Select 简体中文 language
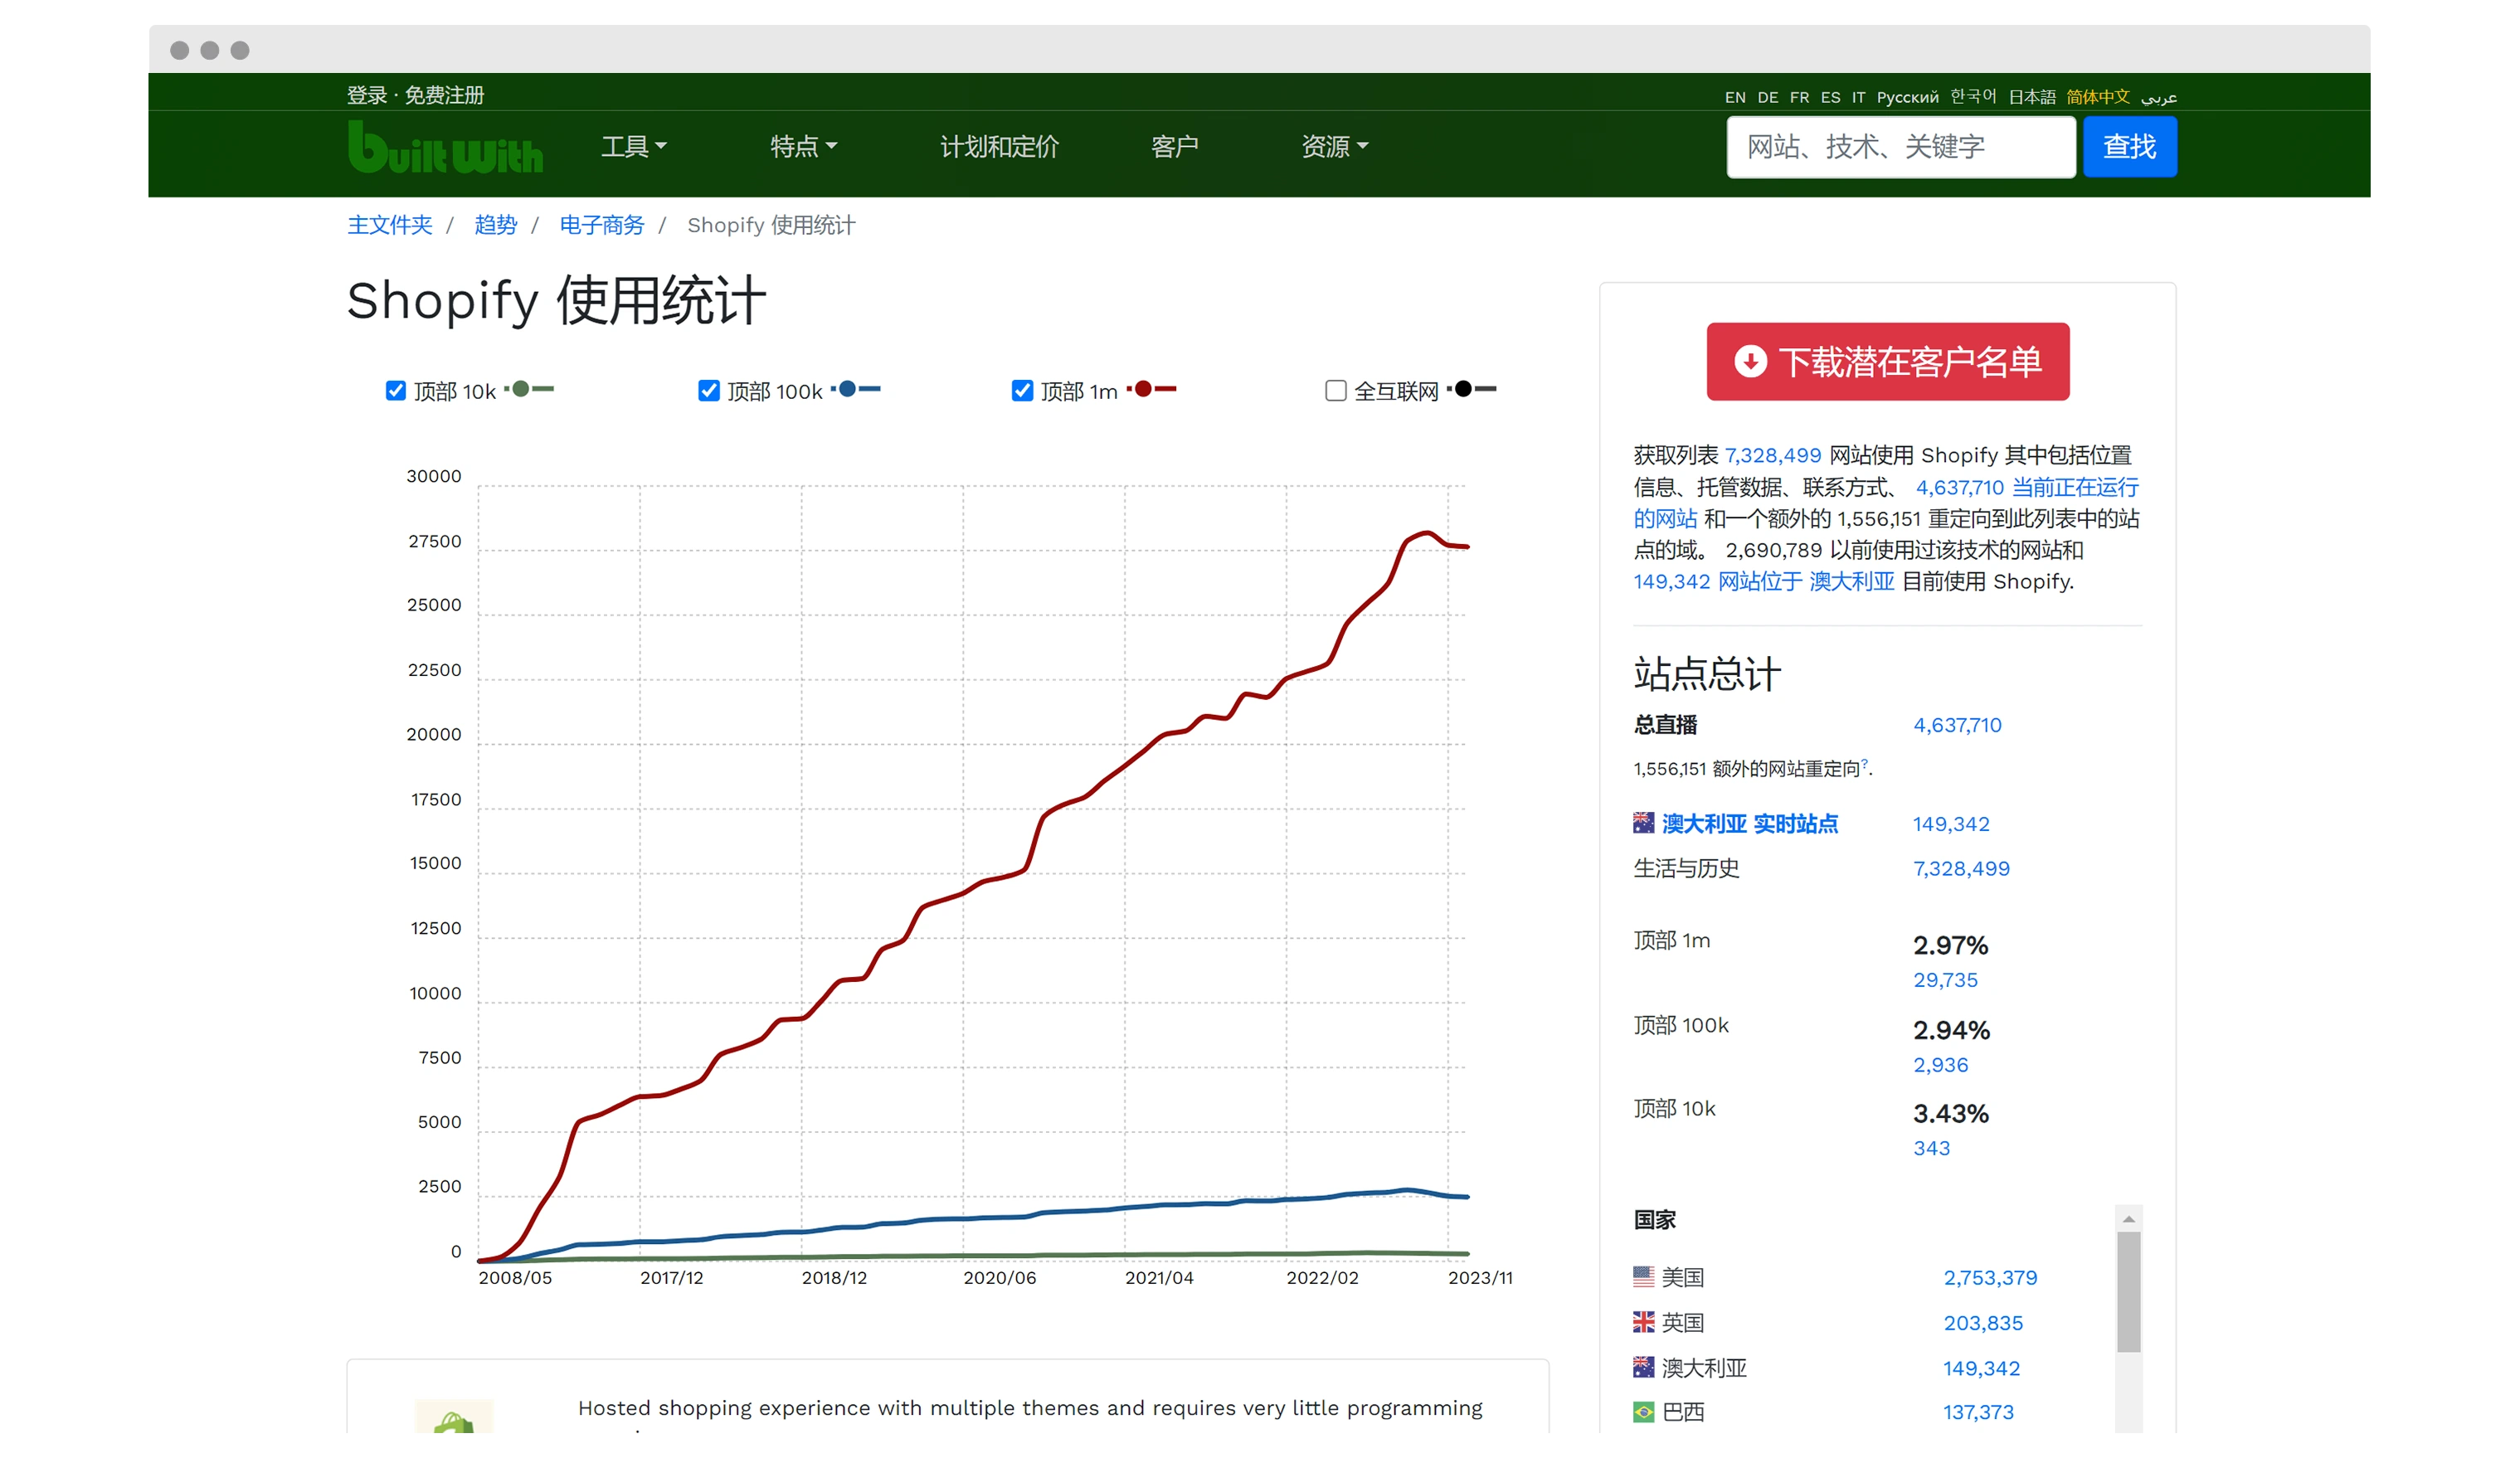Screen dimensions: 2520x1458 click(x=2098, y=97)
